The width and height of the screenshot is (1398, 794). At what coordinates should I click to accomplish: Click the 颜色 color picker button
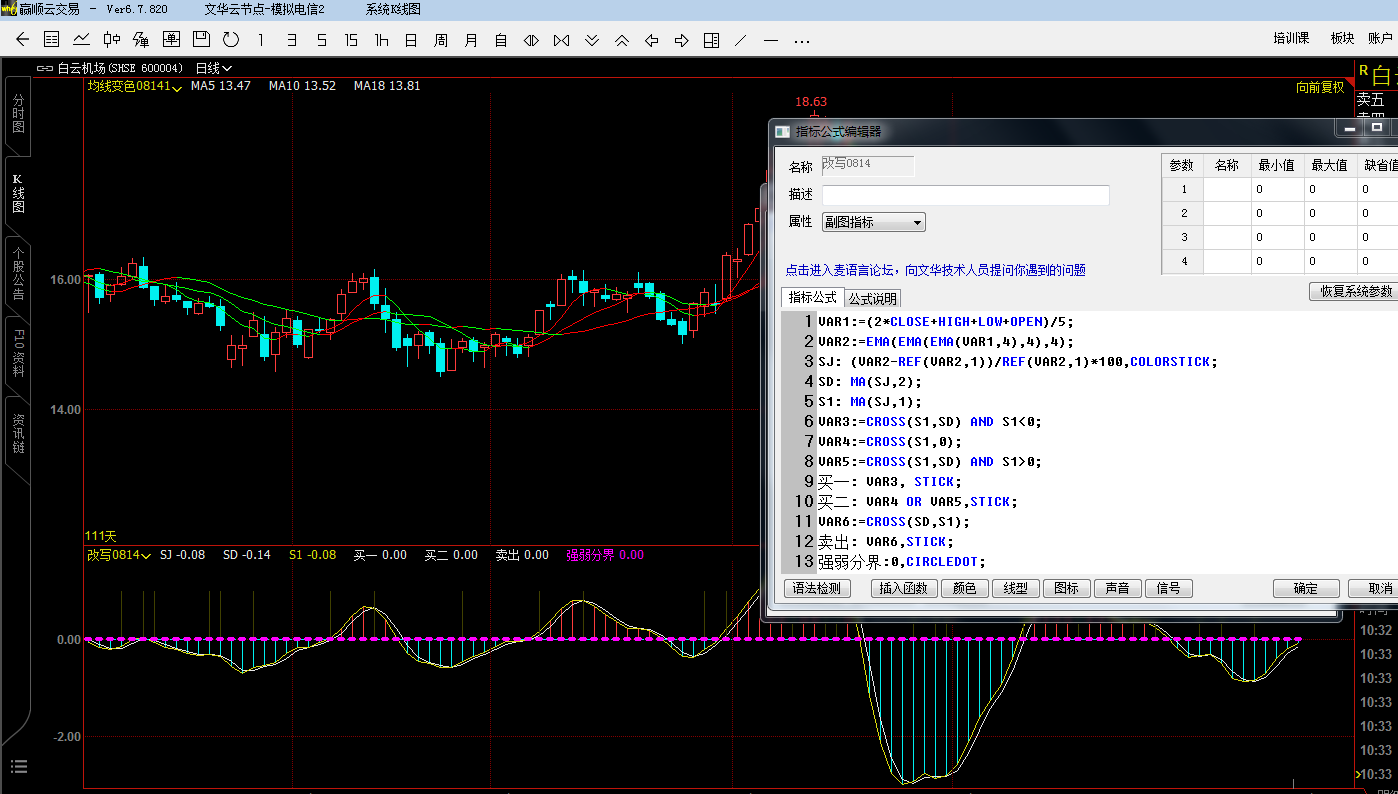tap(965, 588)
